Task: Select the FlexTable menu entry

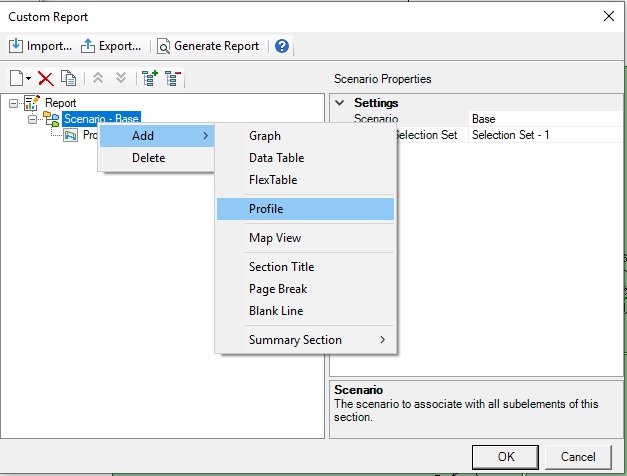Action: click(273, 180)
